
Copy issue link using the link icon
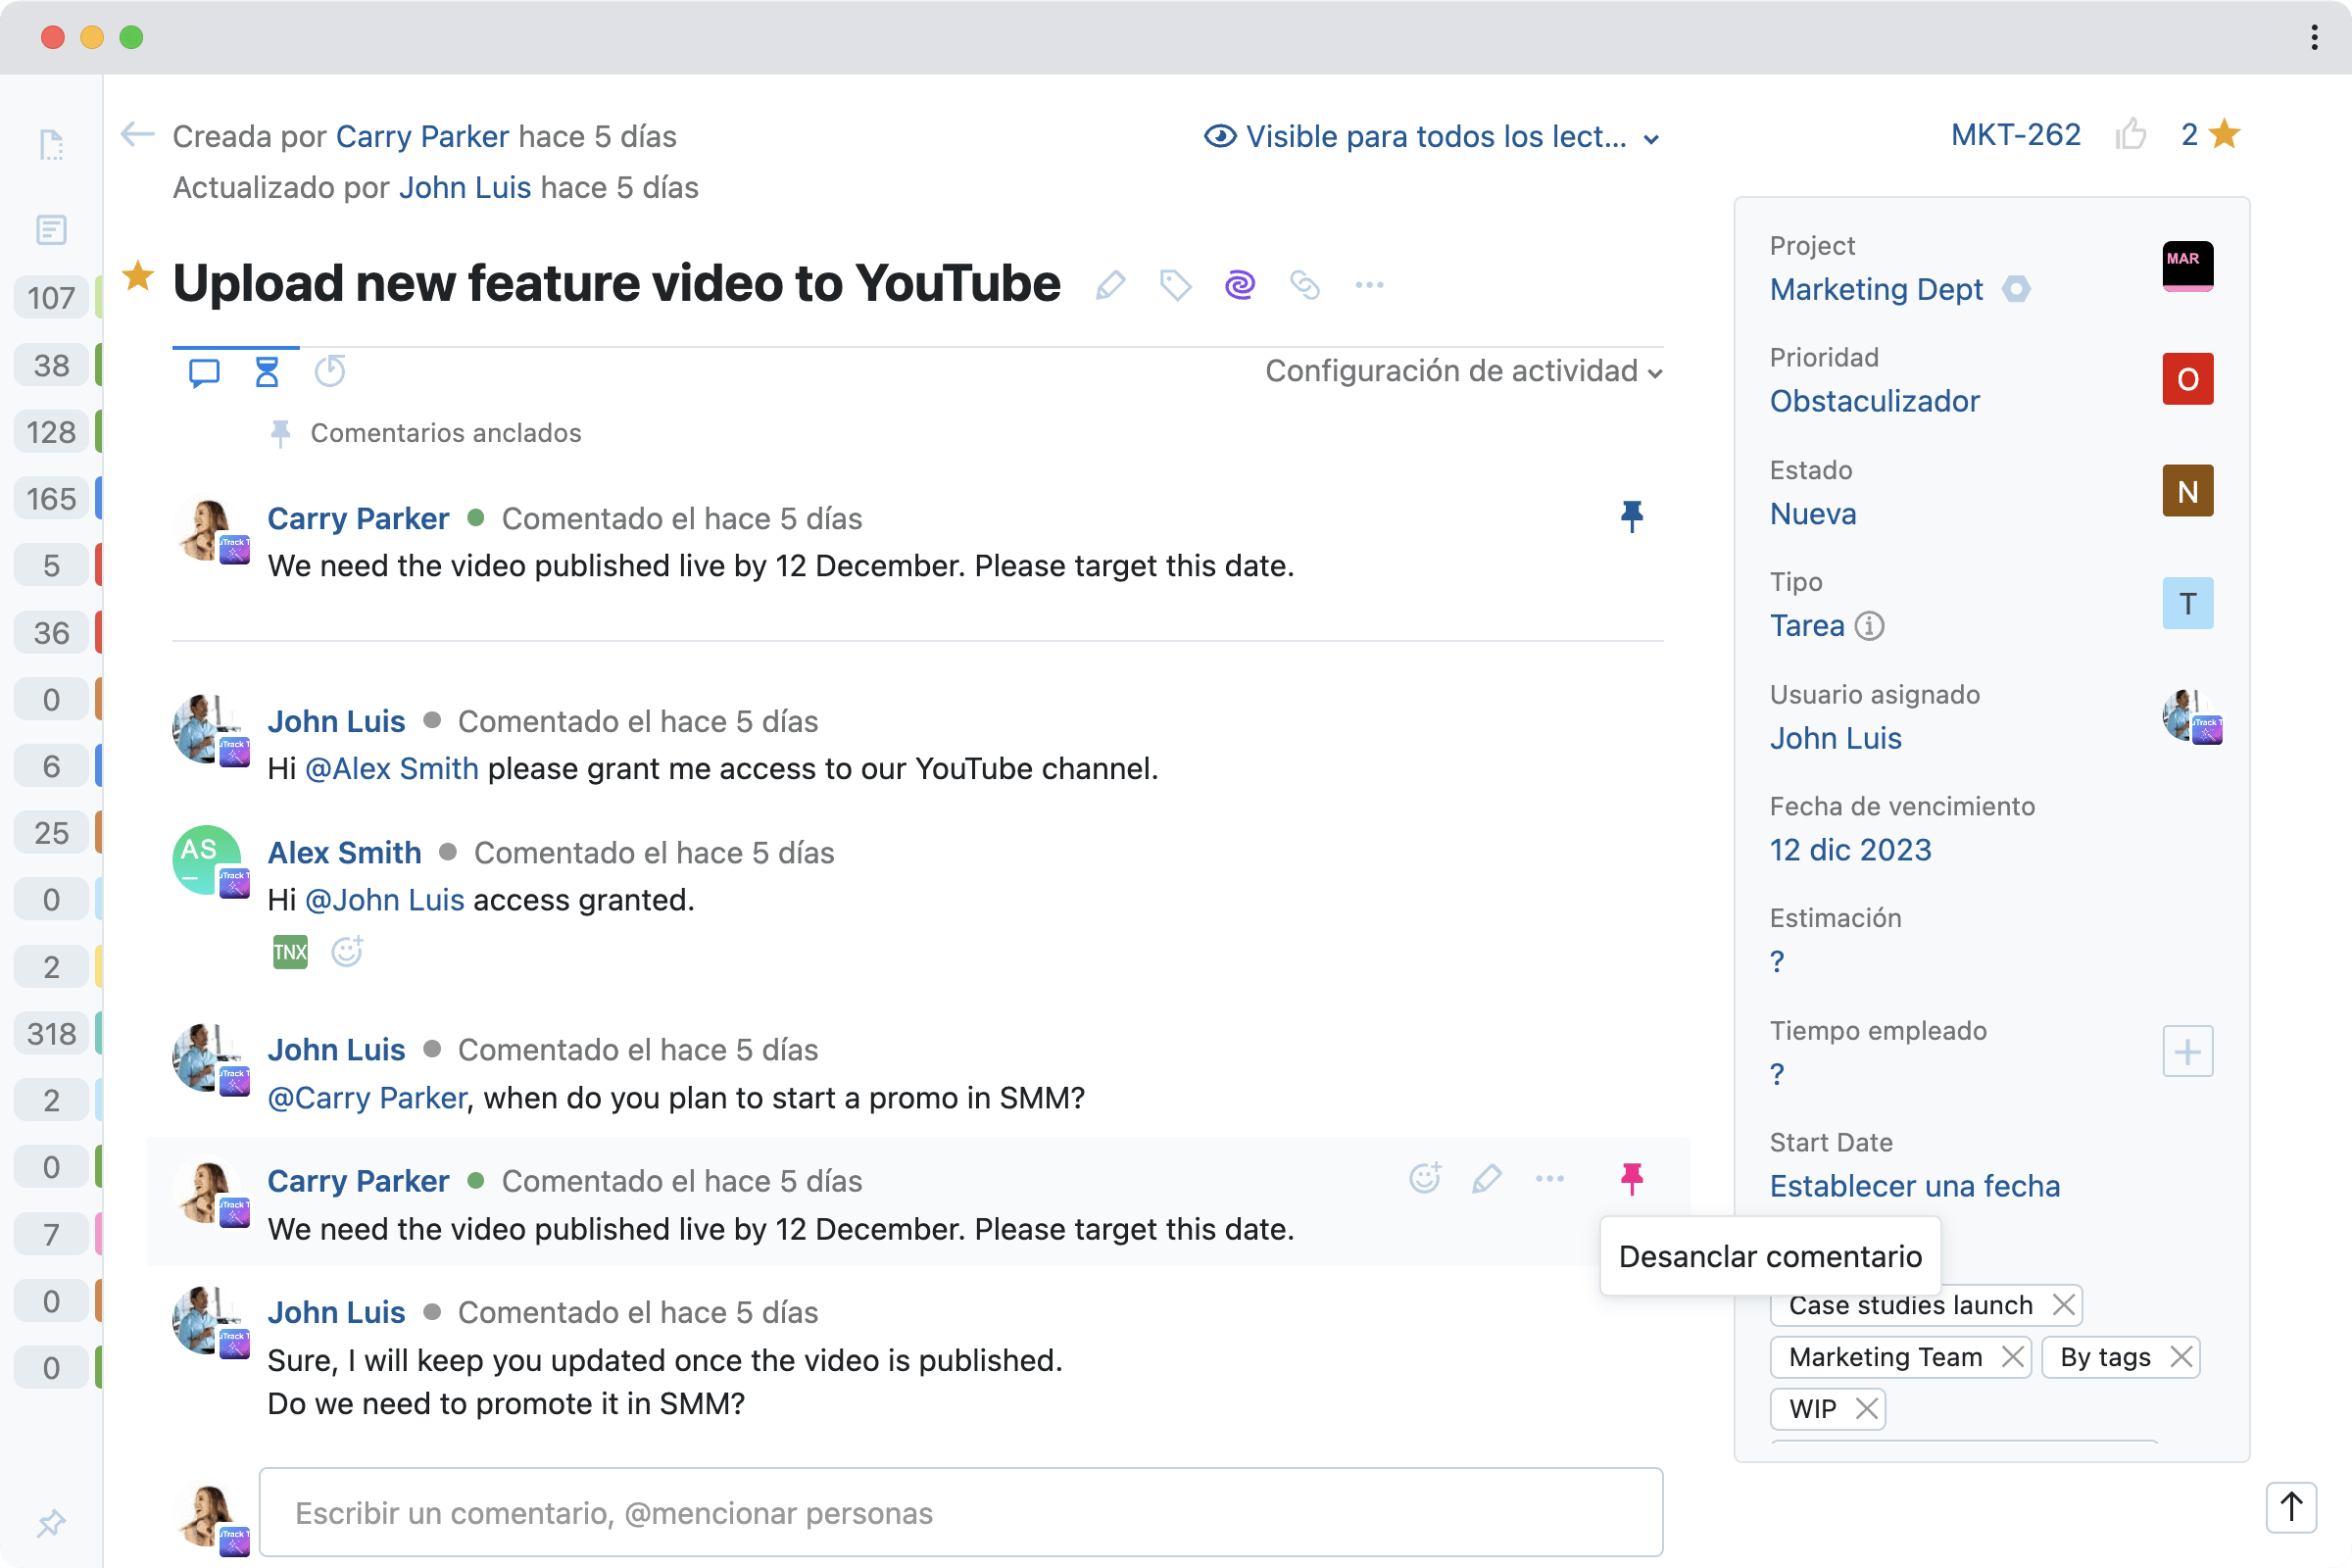[1305, 285]
